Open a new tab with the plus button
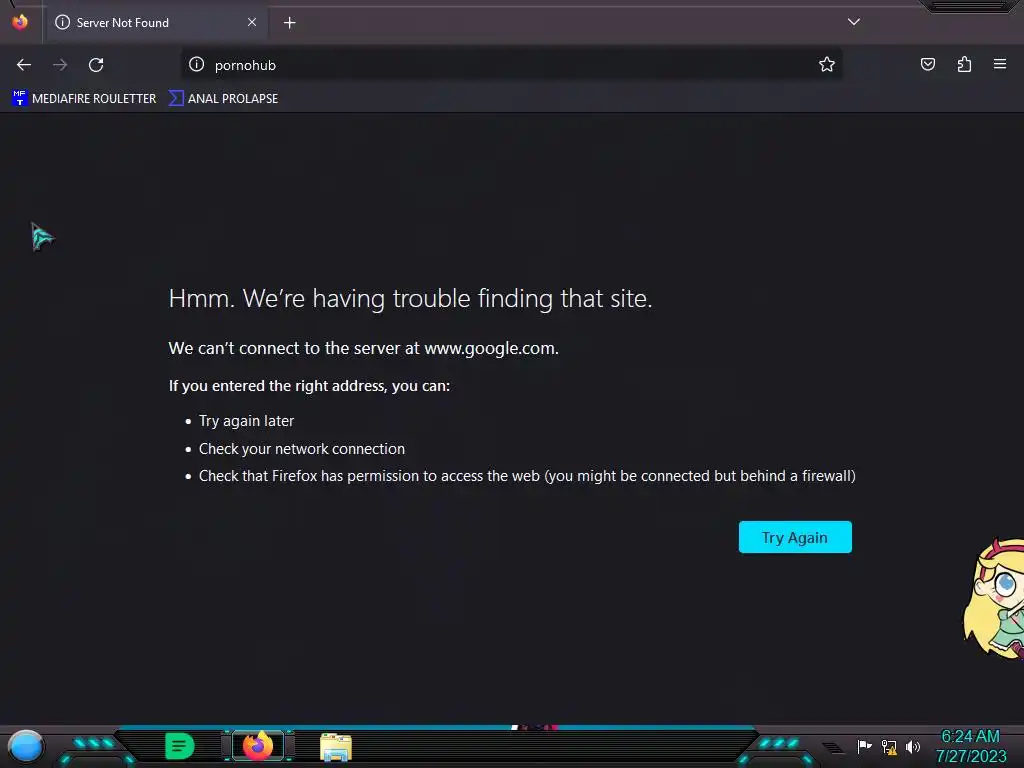 pyautogui.click(x=289, y=23)
